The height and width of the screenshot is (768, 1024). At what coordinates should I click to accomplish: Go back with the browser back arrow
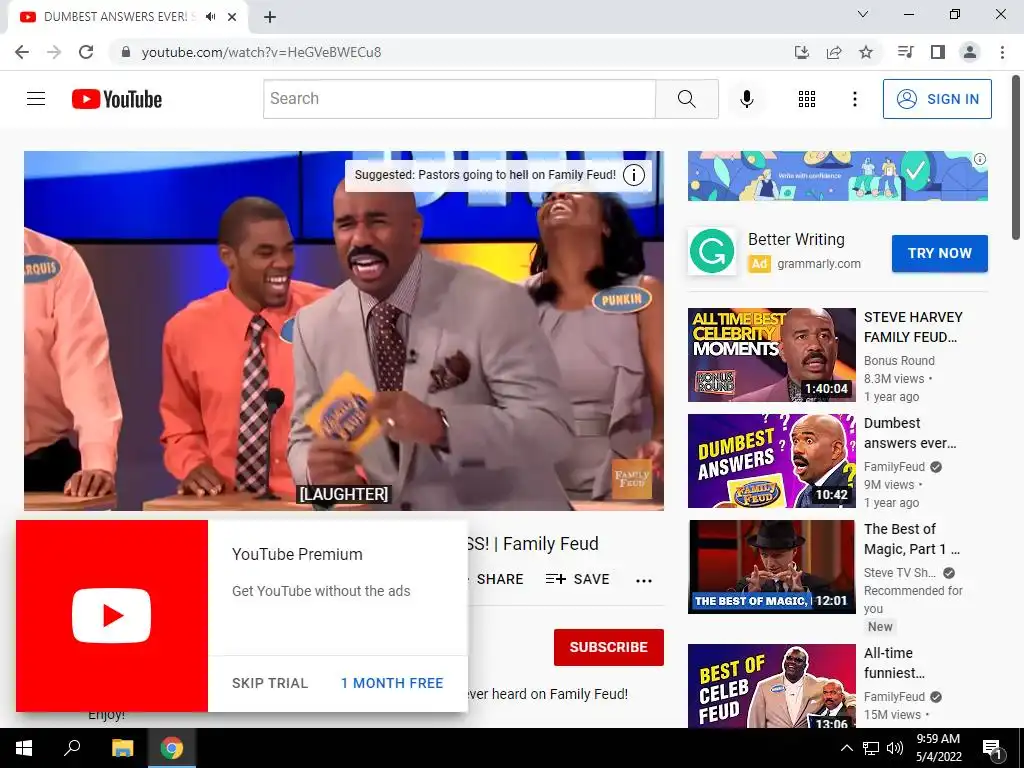coord(22,52)
